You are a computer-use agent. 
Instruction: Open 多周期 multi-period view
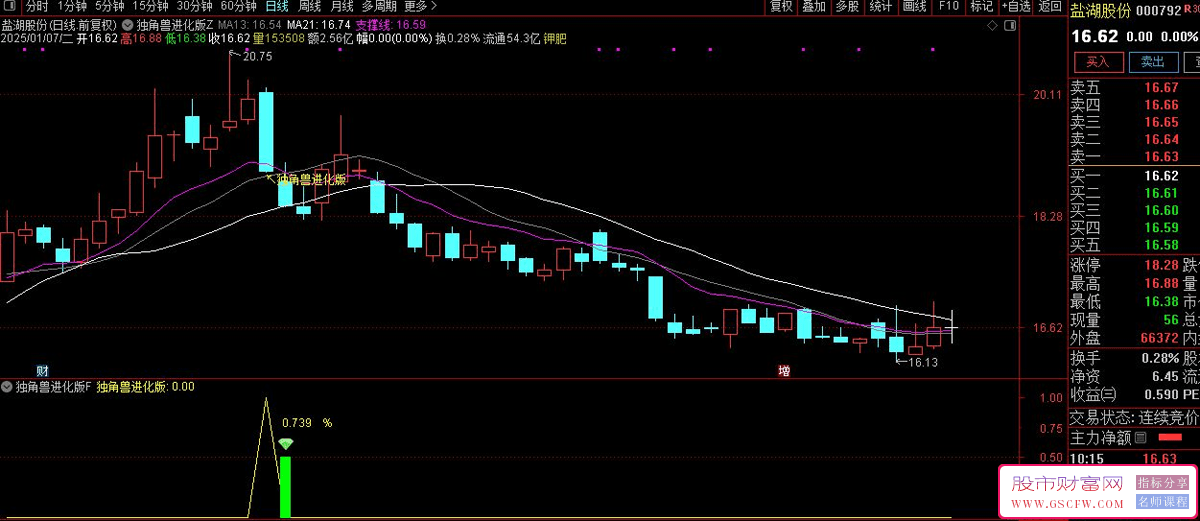point(379,6)
